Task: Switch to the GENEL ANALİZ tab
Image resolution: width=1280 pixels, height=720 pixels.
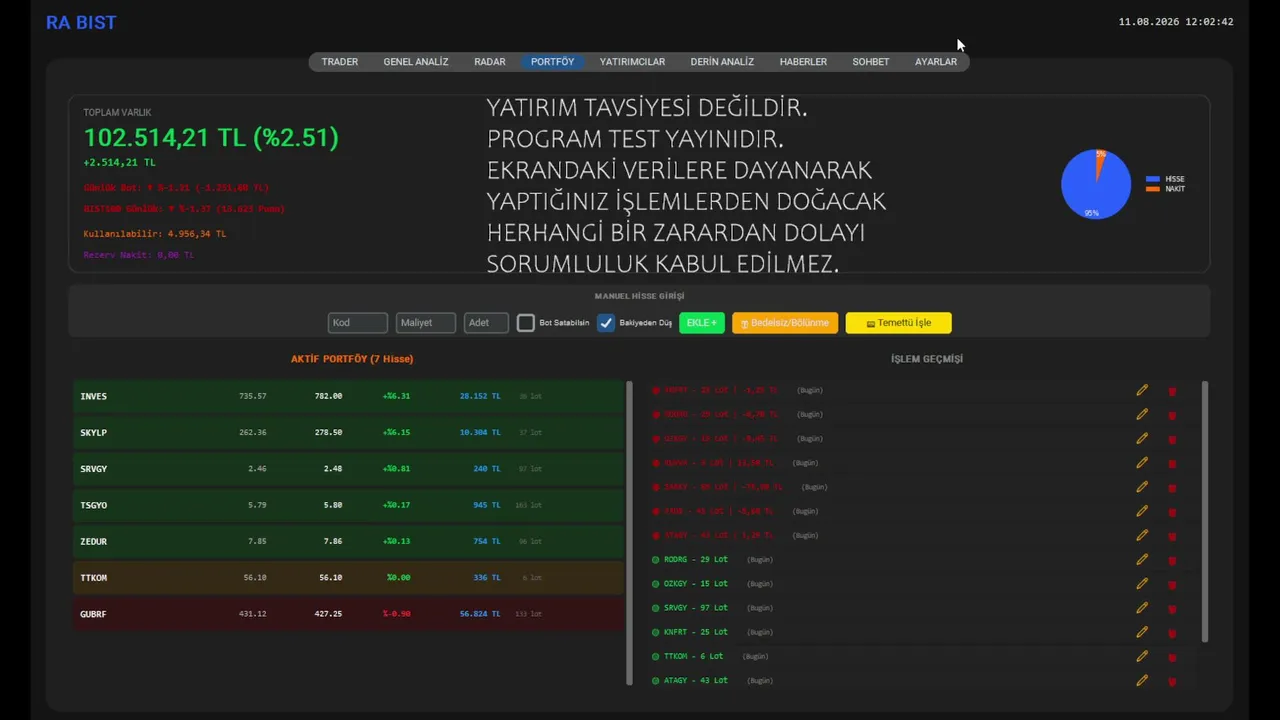Action: point(416,62)
